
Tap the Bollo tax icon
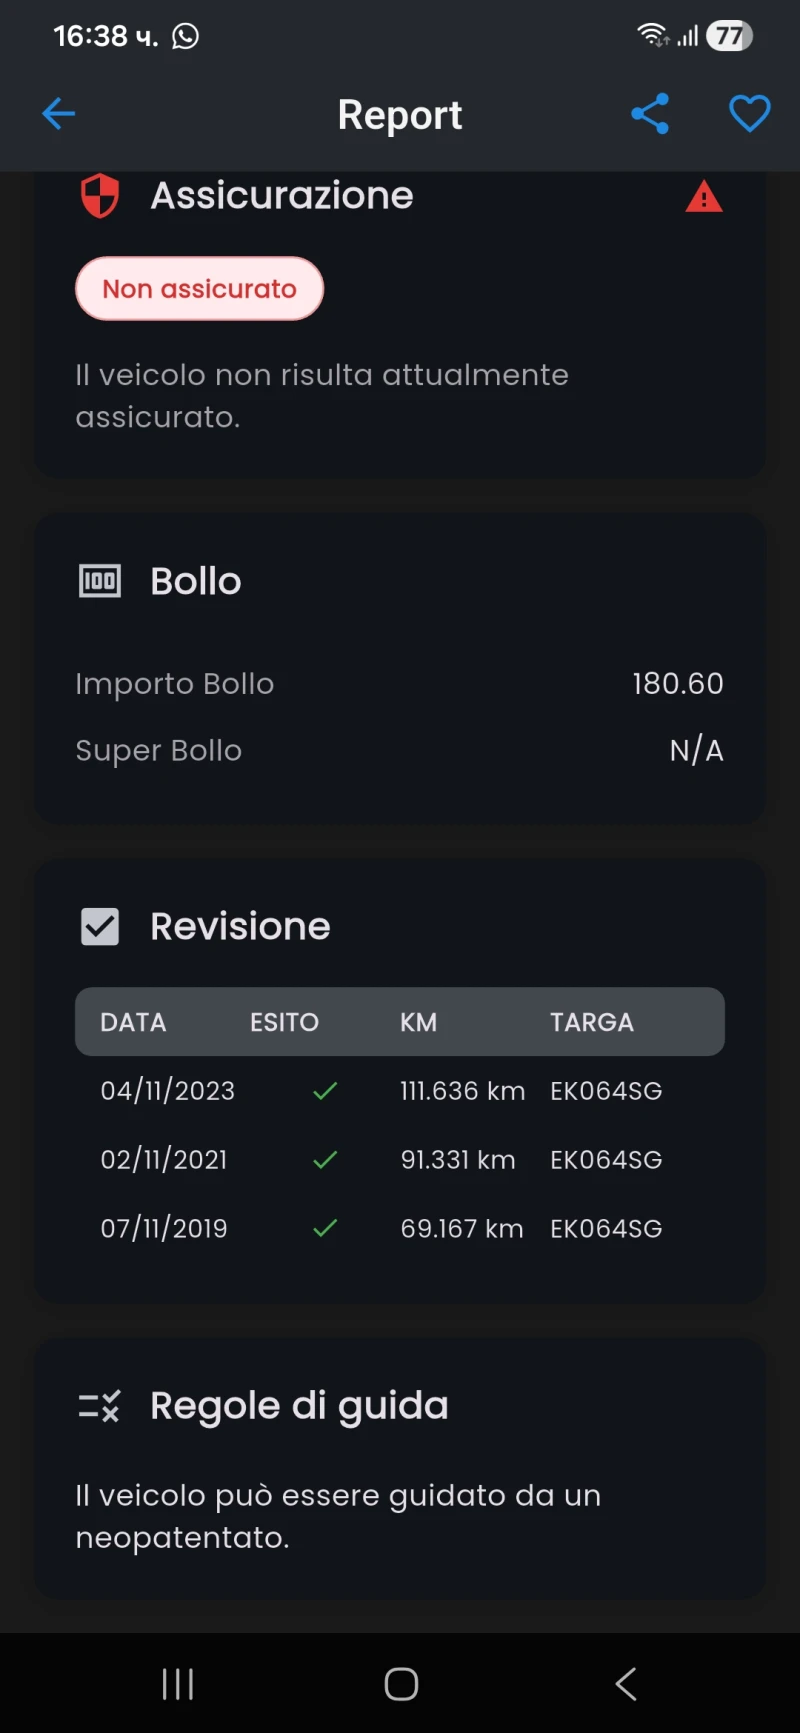(100, 581)
